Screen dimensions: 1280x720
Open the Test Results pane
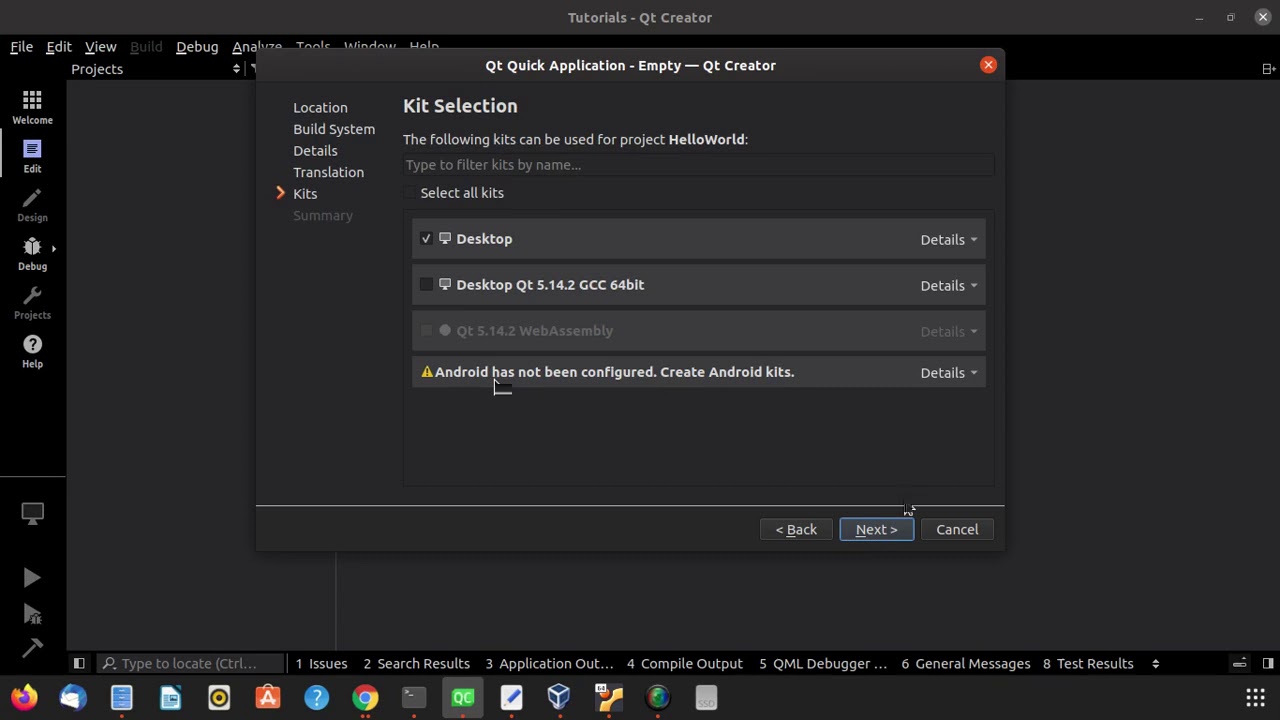(1088, 663)
